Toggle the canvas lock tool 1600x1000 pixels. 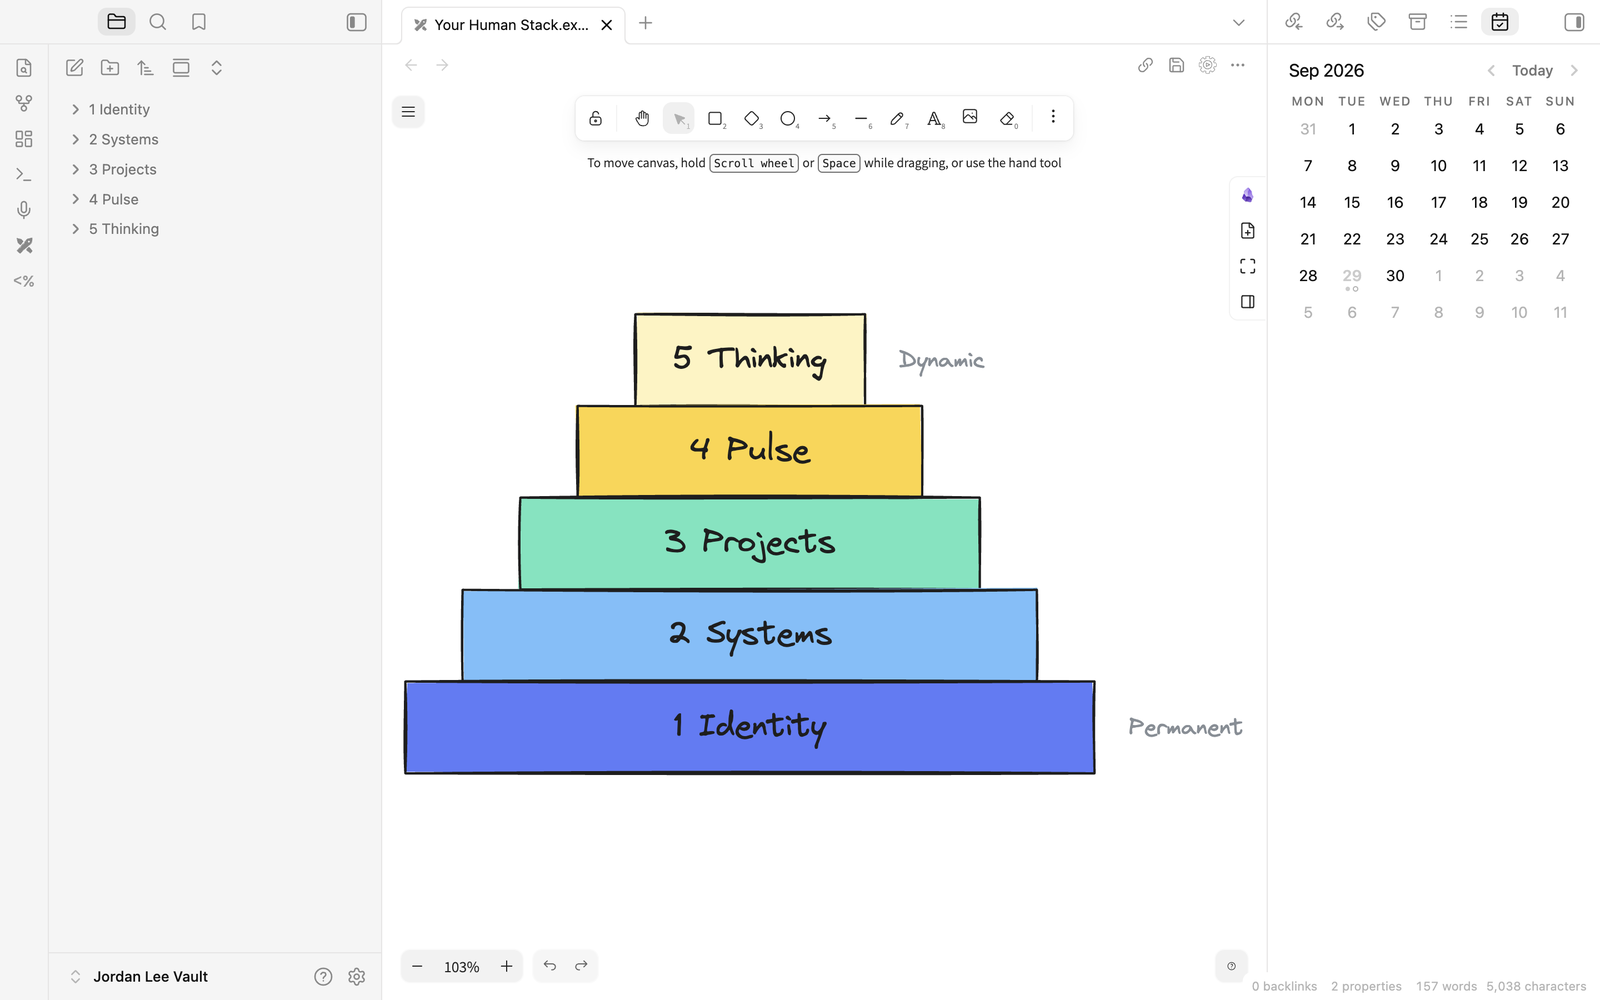pos(596,118)
